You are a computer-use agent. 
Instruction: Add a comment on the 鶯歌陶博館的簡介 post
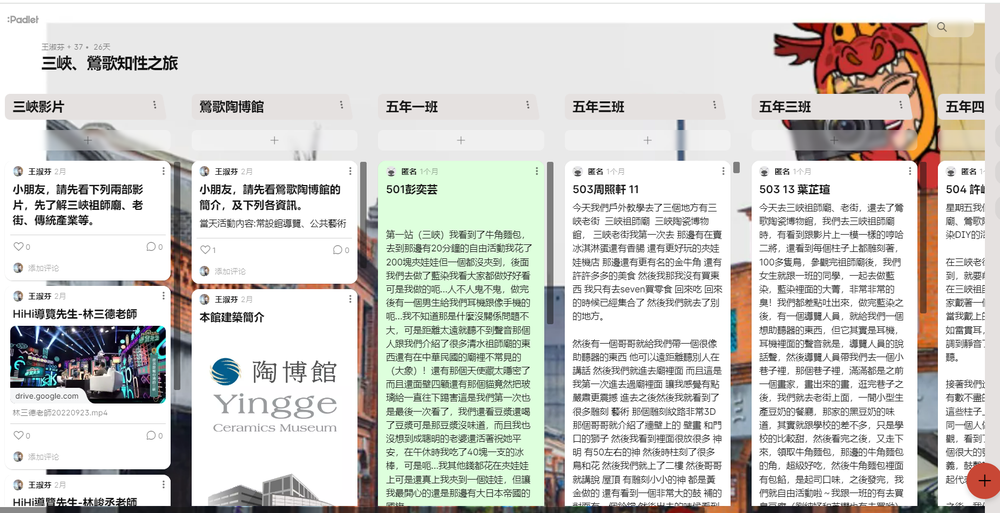(230, 271)
